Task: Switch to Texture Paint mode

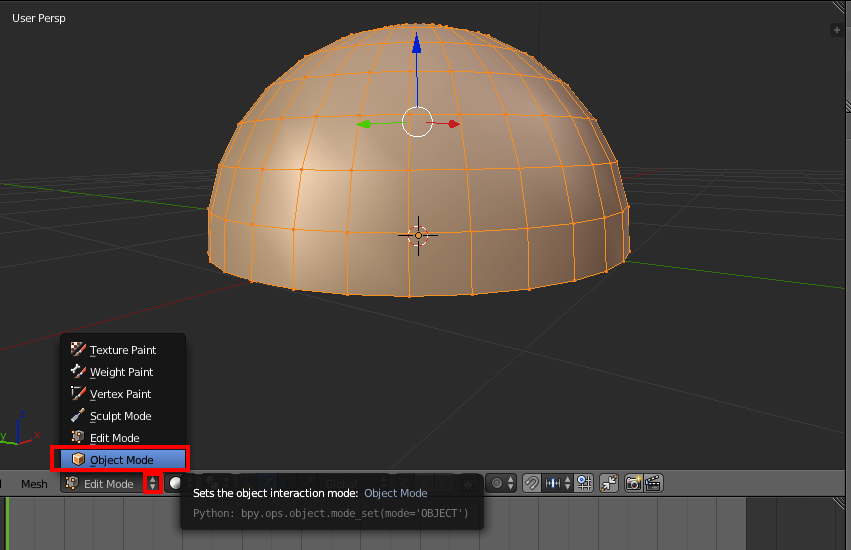Action: 123,350
